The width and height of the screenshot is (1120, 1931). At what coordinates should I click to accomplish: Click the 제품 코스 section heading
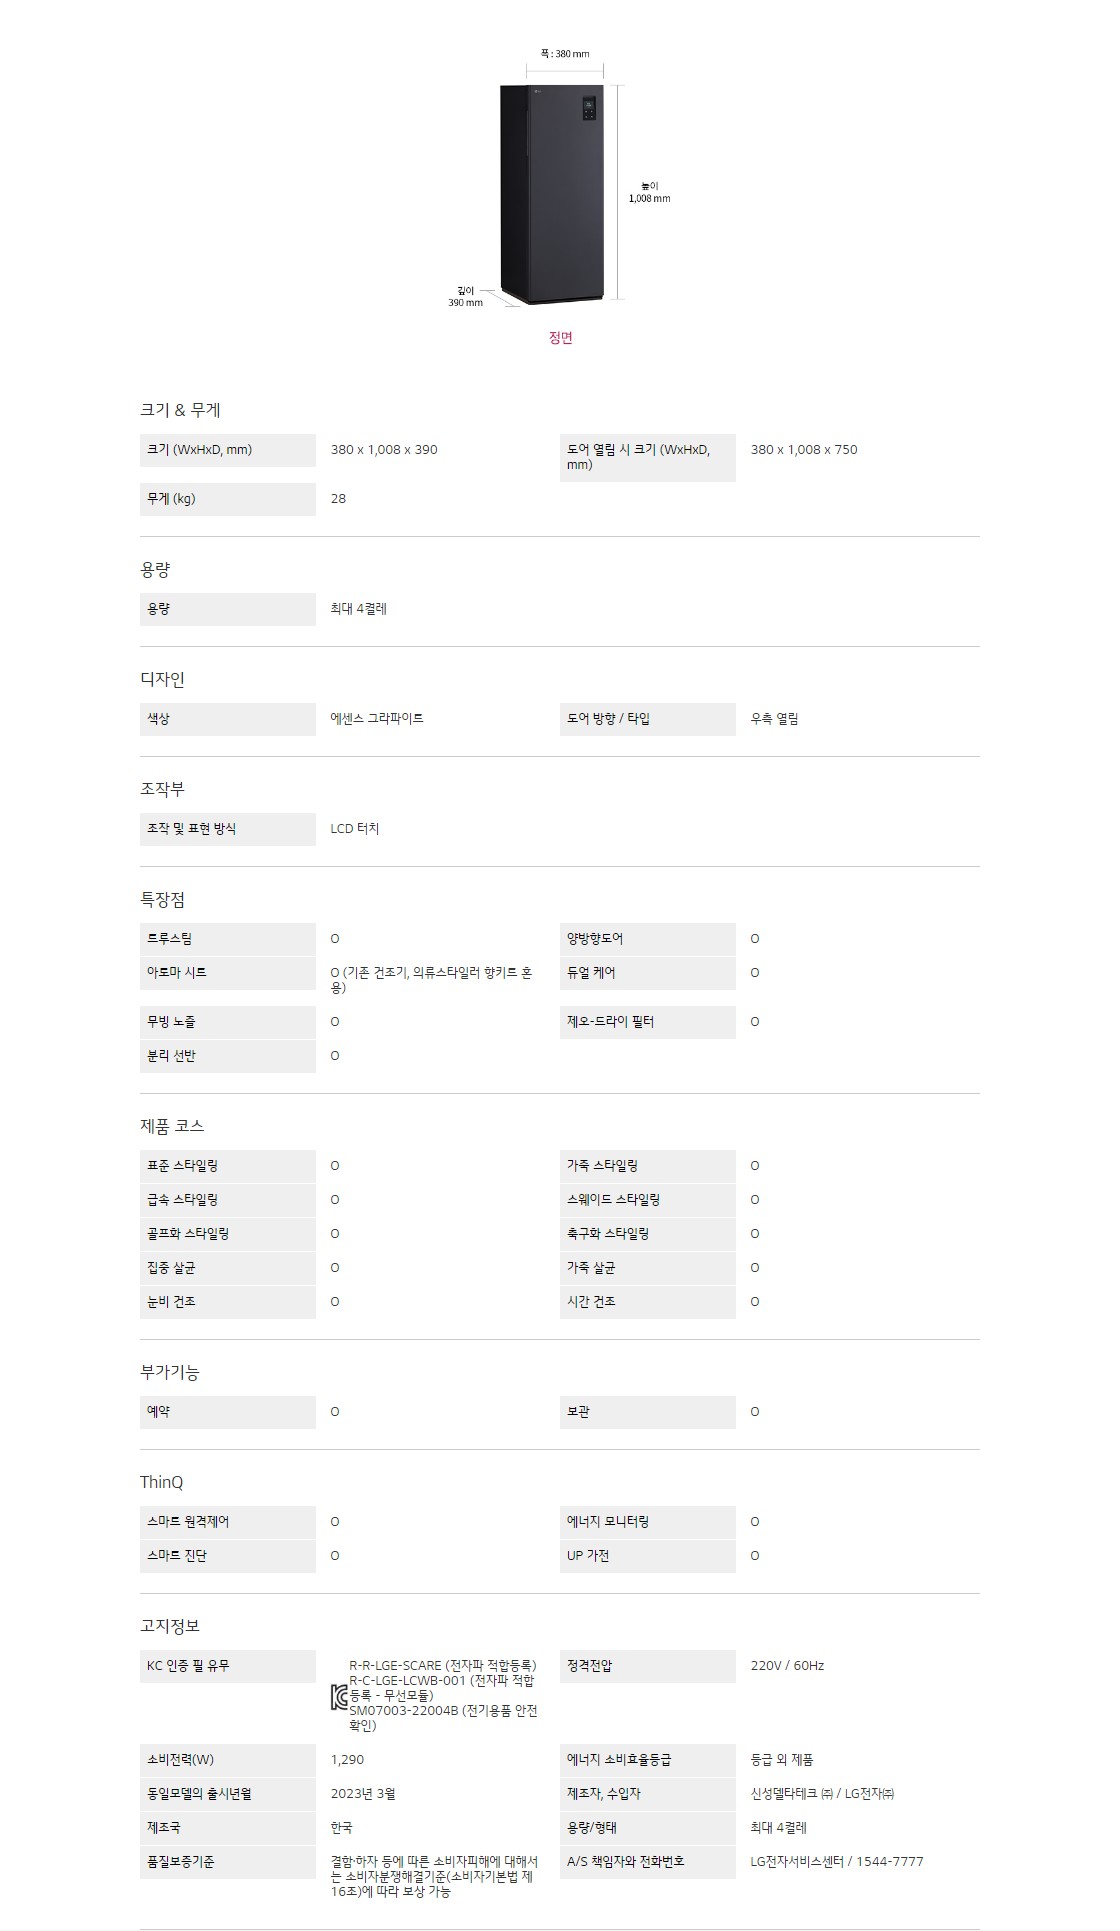[x=172, y=1126]
